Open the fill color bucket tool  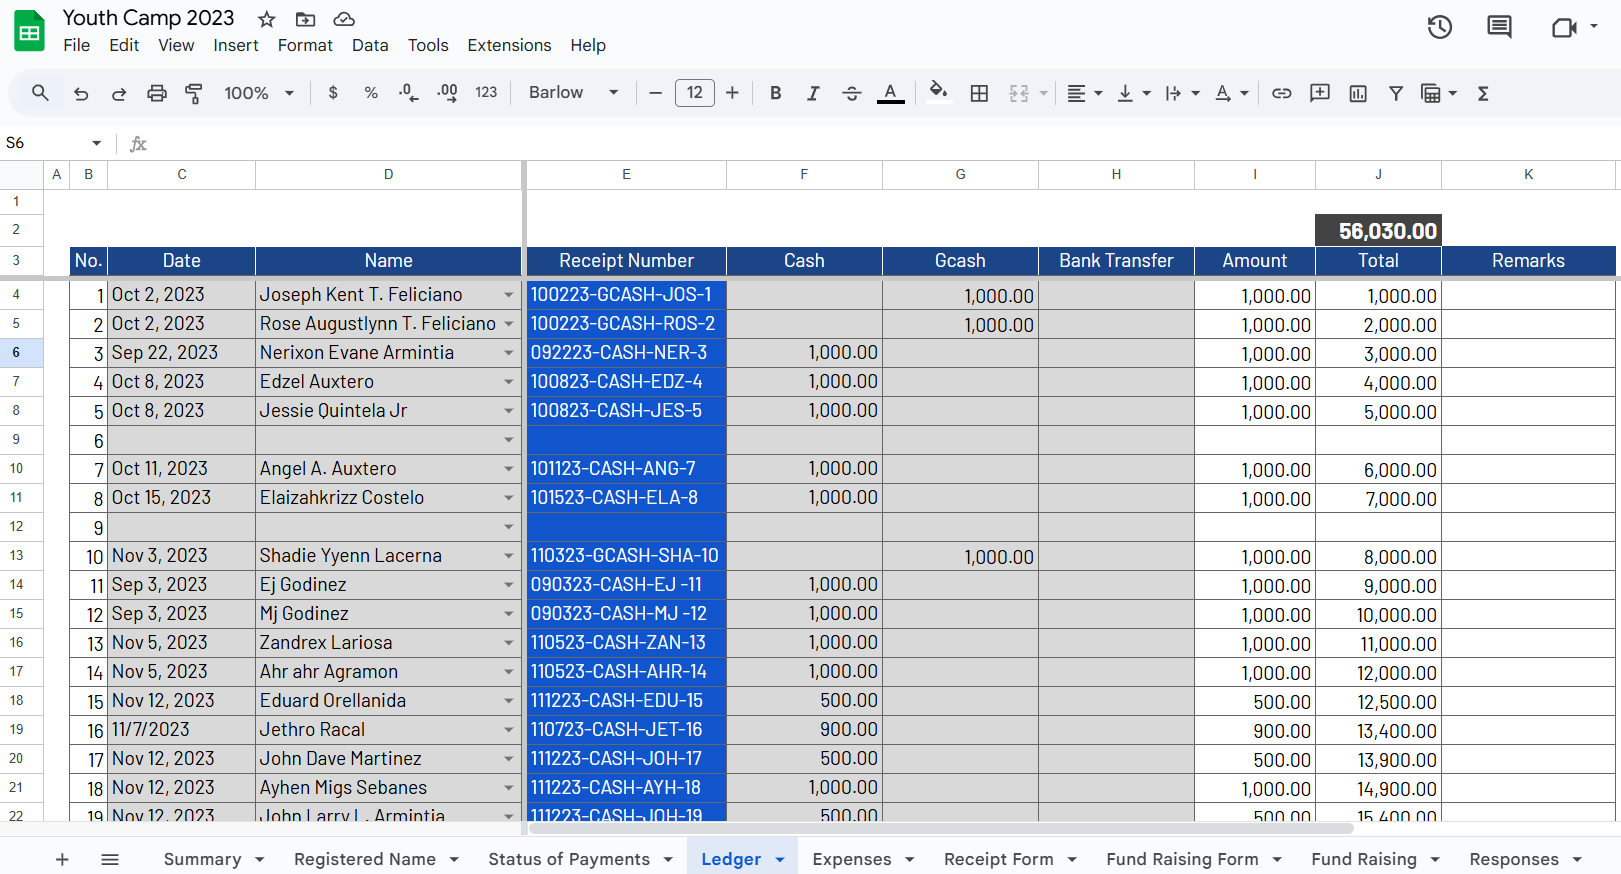(938, 92)
